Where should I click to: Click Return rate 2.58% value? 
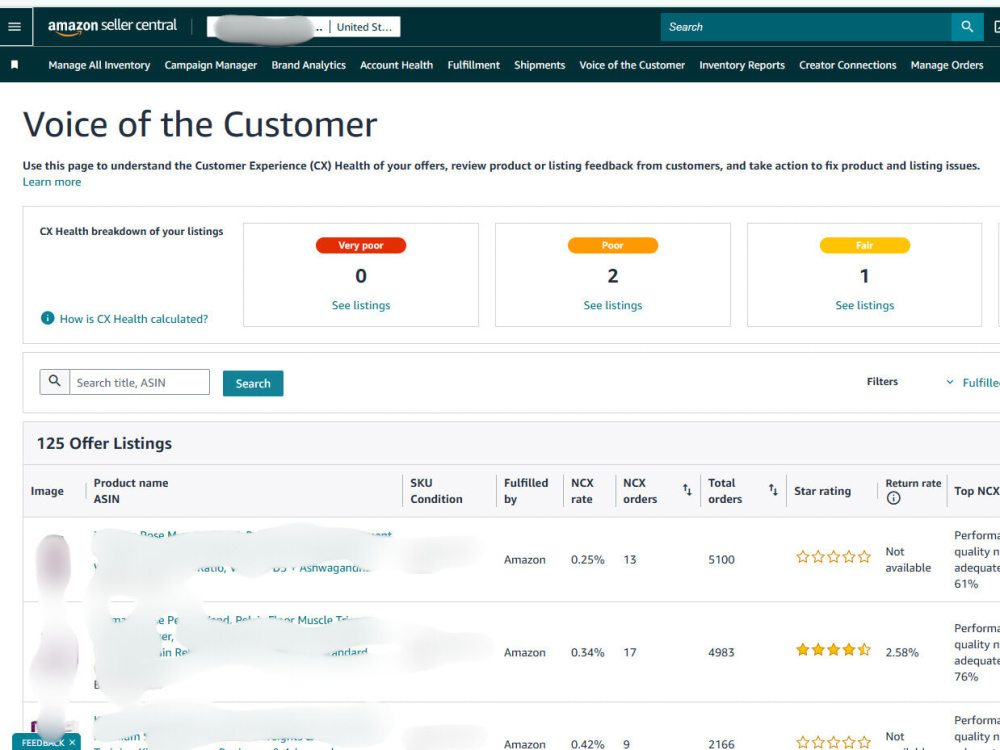click(x=902, y=652)
